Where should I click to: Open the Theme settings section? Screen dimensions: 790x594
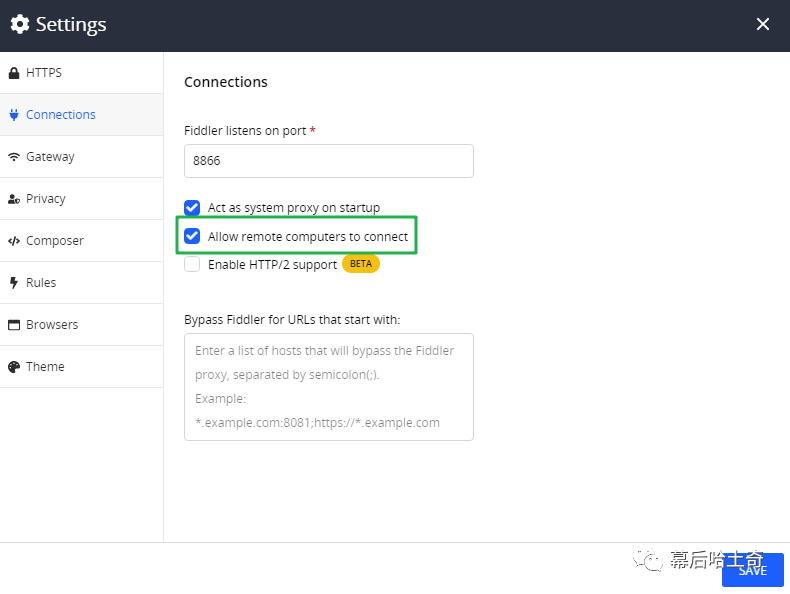tap(82, 367)
